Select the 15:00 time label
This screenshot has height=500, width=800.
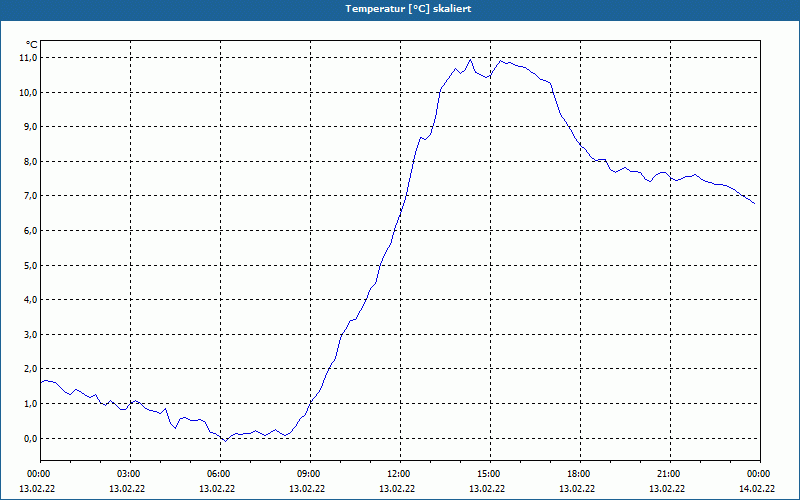[487, 474]
